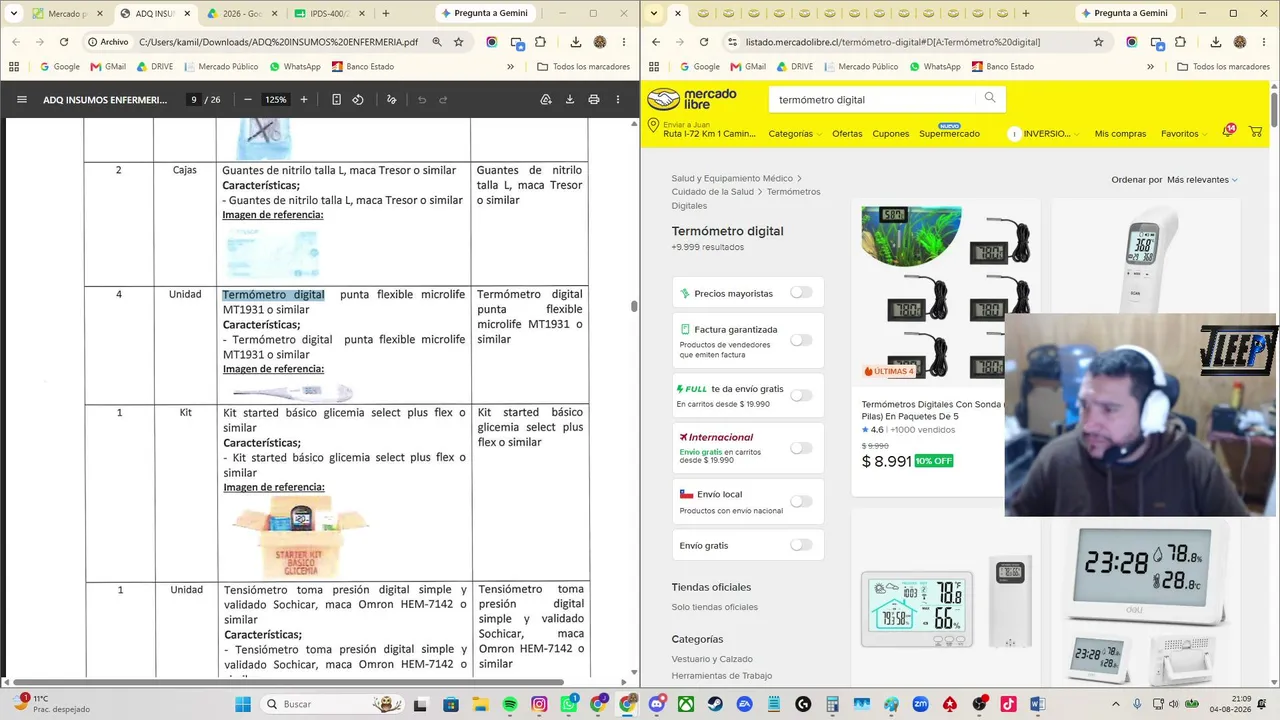Image resolution: width=1280 pixels, height=720 pixels.
Task: Show more bookmarks chevron in MercadoLibre window
Action: click(1150, 67)
